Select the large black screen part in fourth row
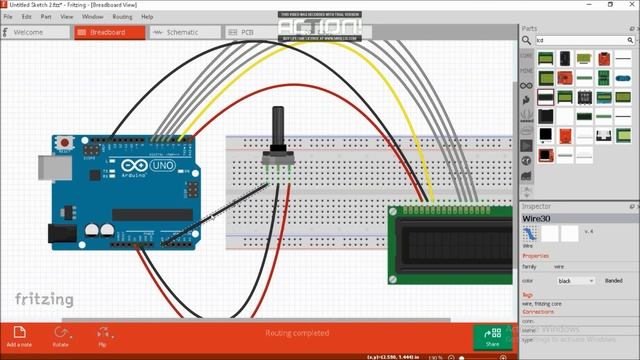Viewport: 640px width, 360px height. [546, 116]
